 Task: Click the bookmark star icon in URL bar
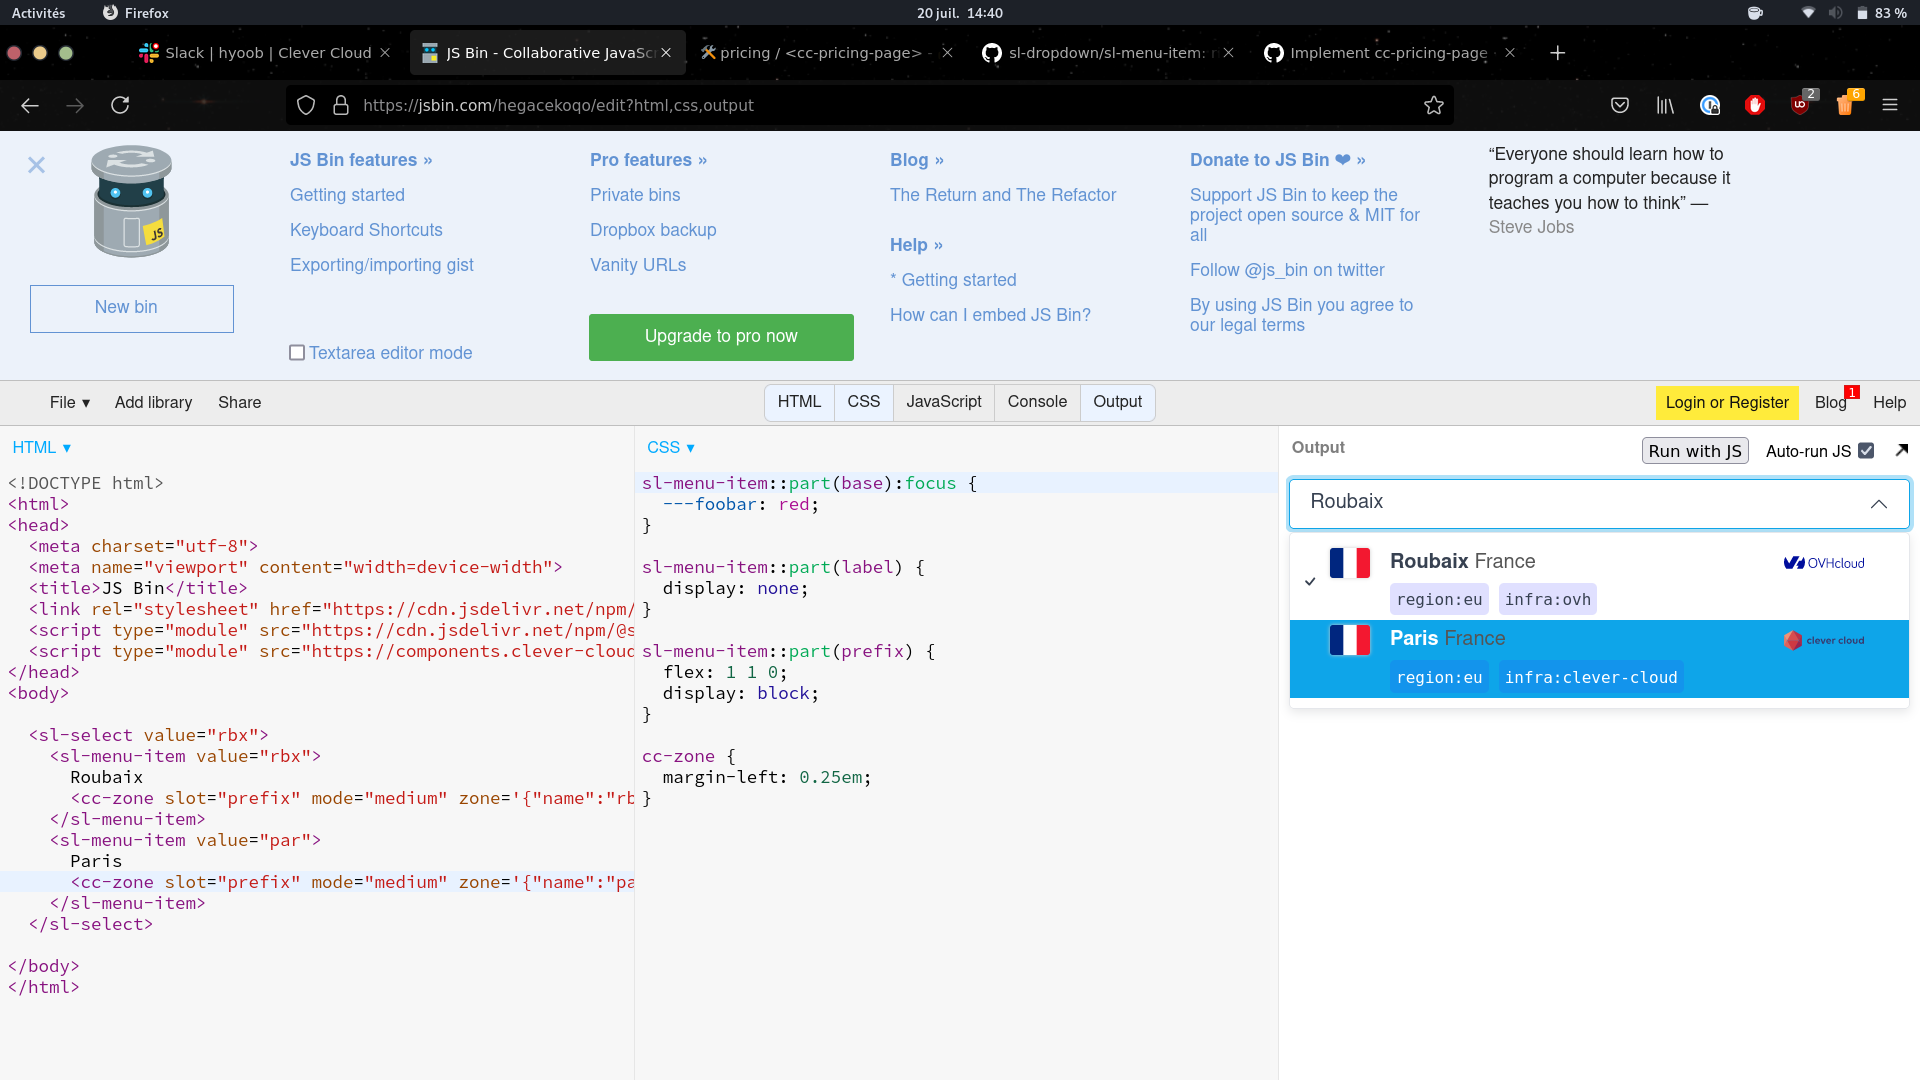click(1433, 105)
